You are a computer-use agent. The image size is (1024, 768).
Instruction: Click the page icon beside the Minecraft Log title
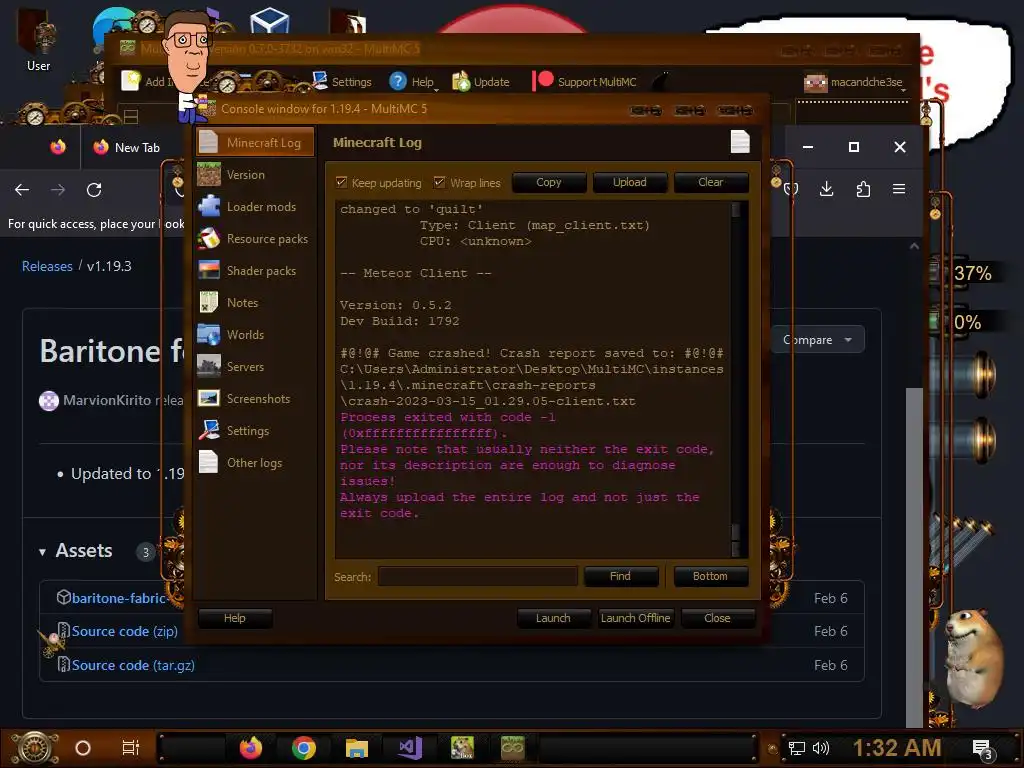[740, 142]
